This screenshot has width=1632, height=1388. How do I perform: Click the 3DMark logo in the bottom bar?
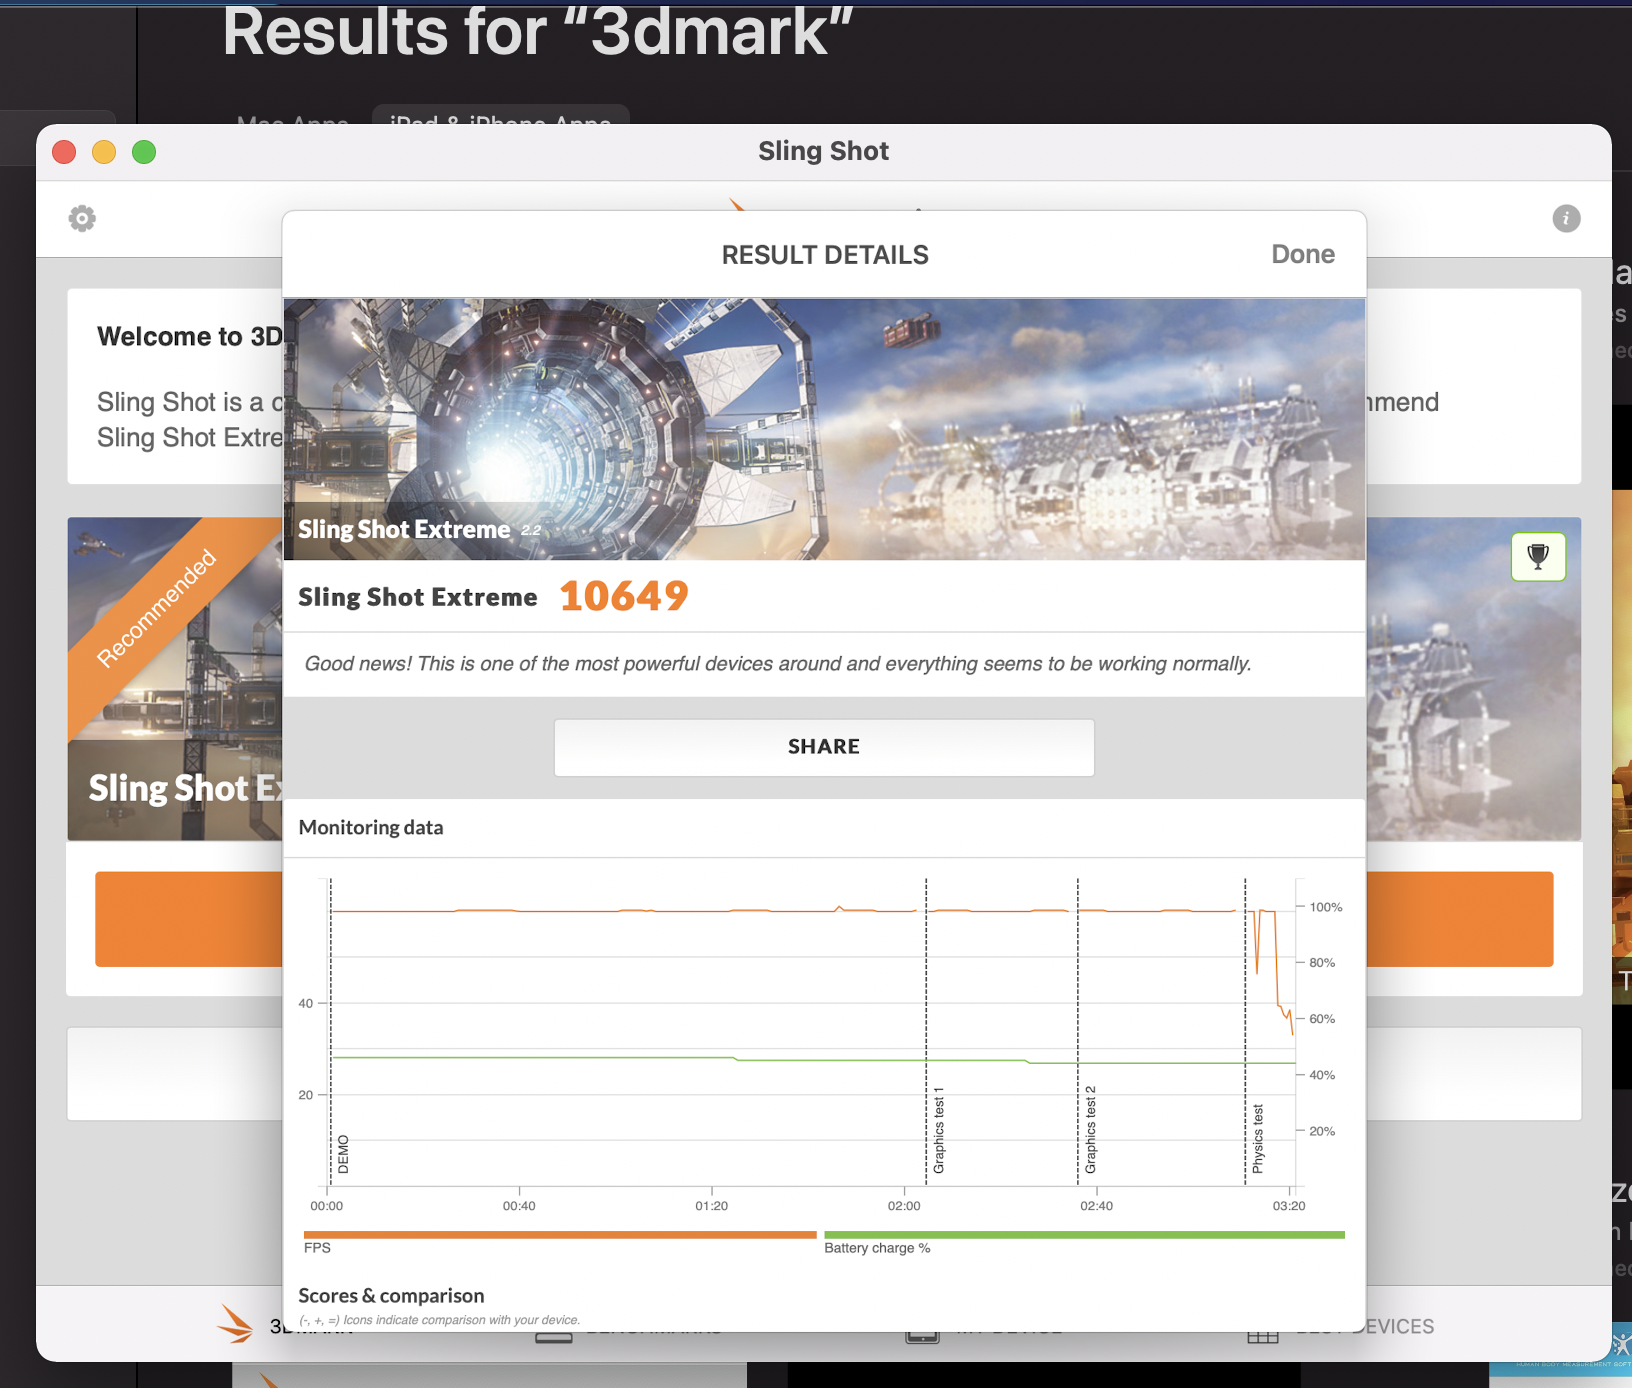236,1324
